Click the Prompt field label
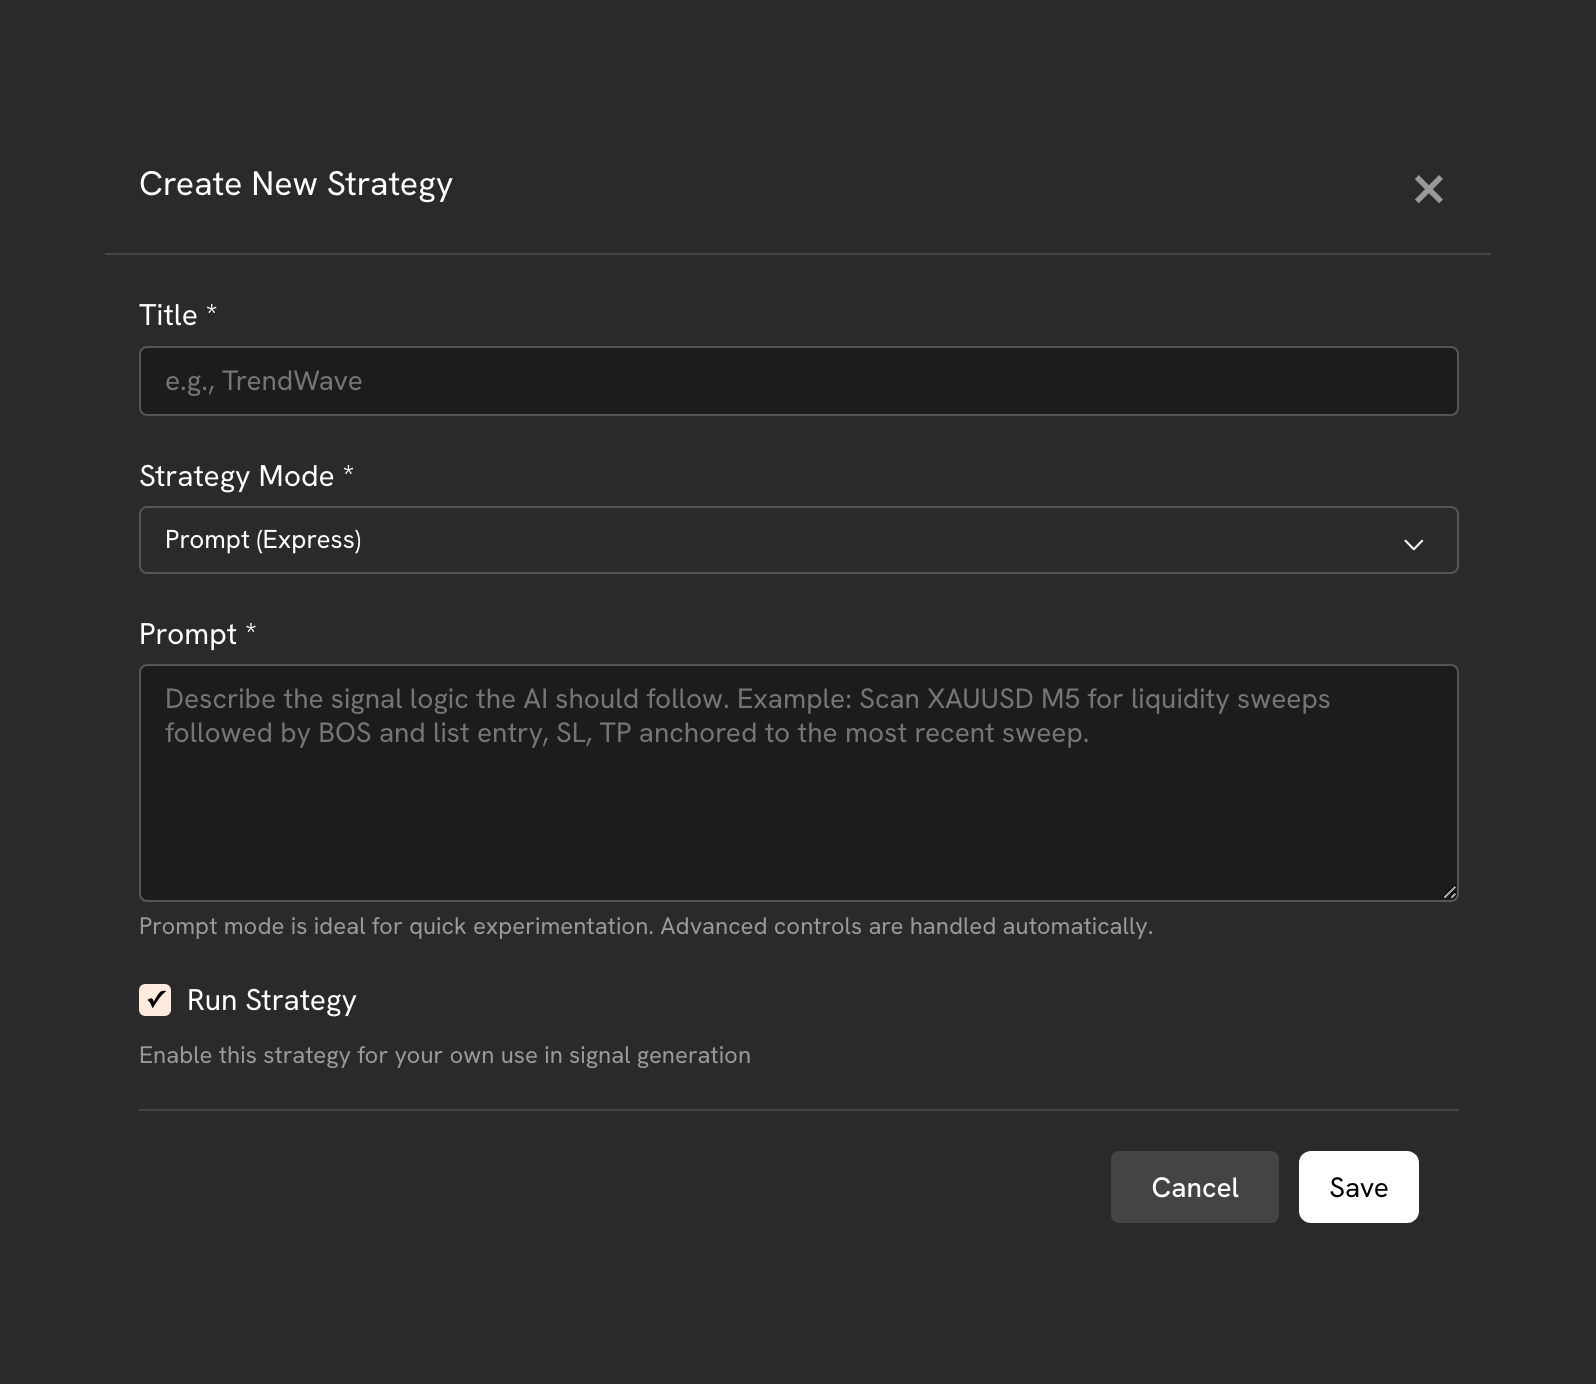The width and height of the screenshot is (1596, 1384). (x=188, y=634)
